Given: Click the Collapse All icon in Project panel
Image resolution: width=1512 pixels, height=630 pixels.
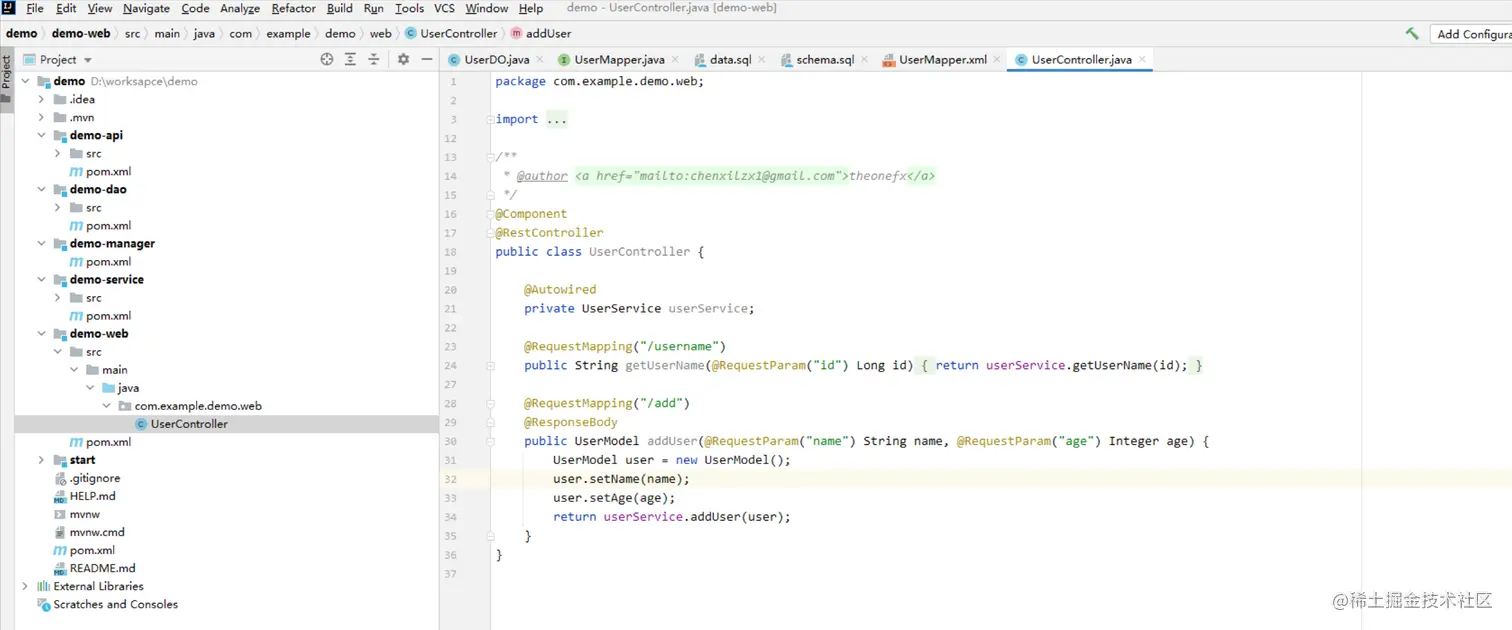Looking at the screenshot, I should [x=374, y=59].
